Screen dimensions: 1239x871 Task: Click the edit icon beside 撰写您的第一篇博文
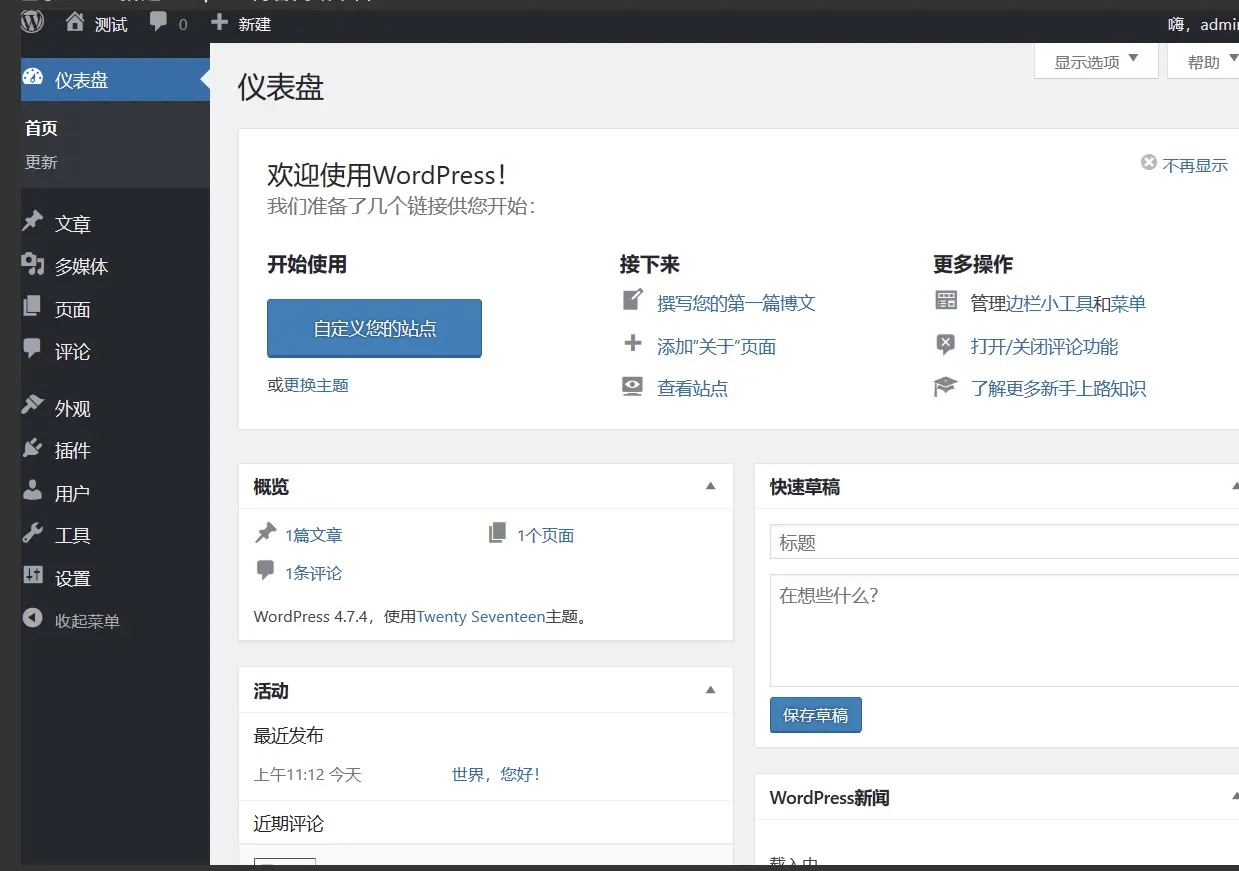(632, 300)
